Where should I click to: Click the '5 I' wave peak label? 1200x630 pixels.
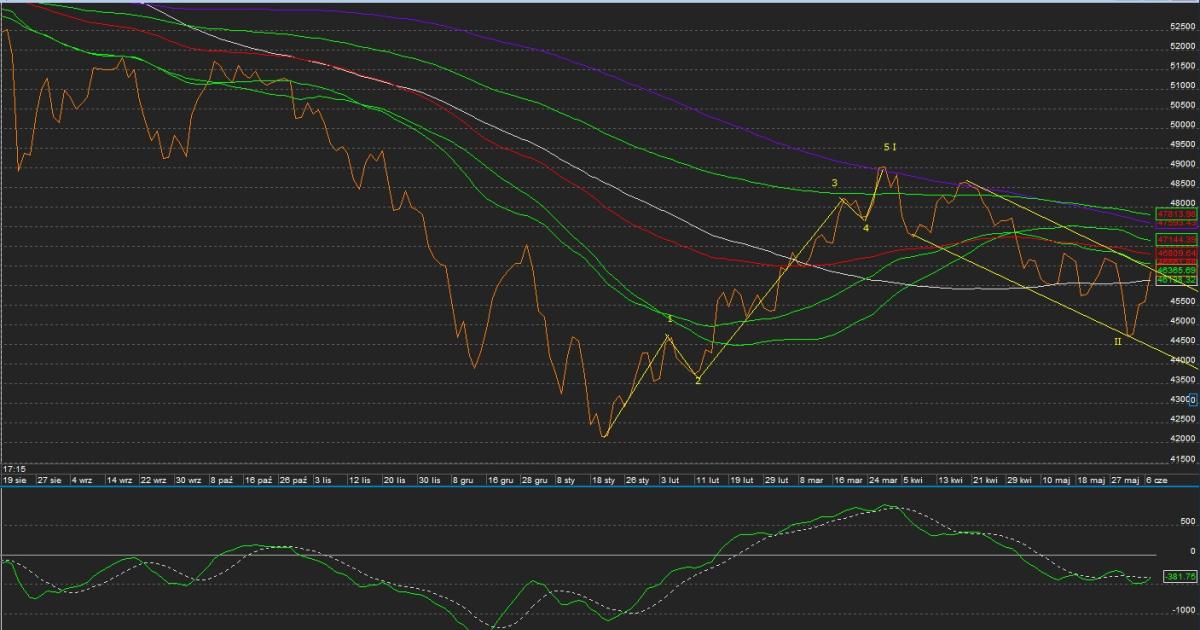point(890,147)
